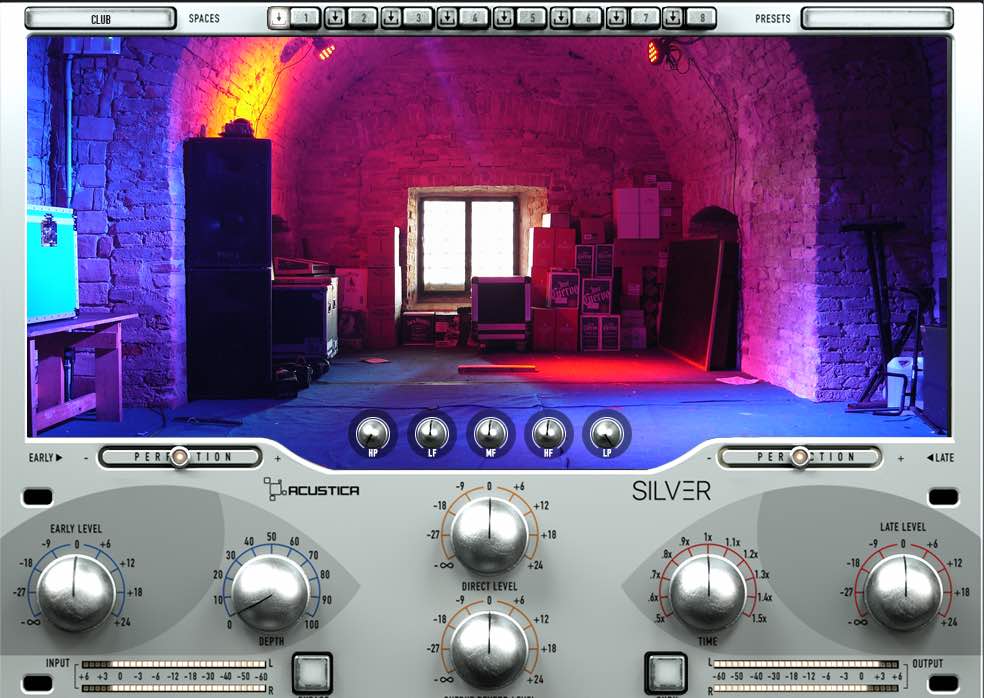Click the 'DIRECT LEVEL' label
The height and width of the screenshot is (698, 984).
(489, 586)
